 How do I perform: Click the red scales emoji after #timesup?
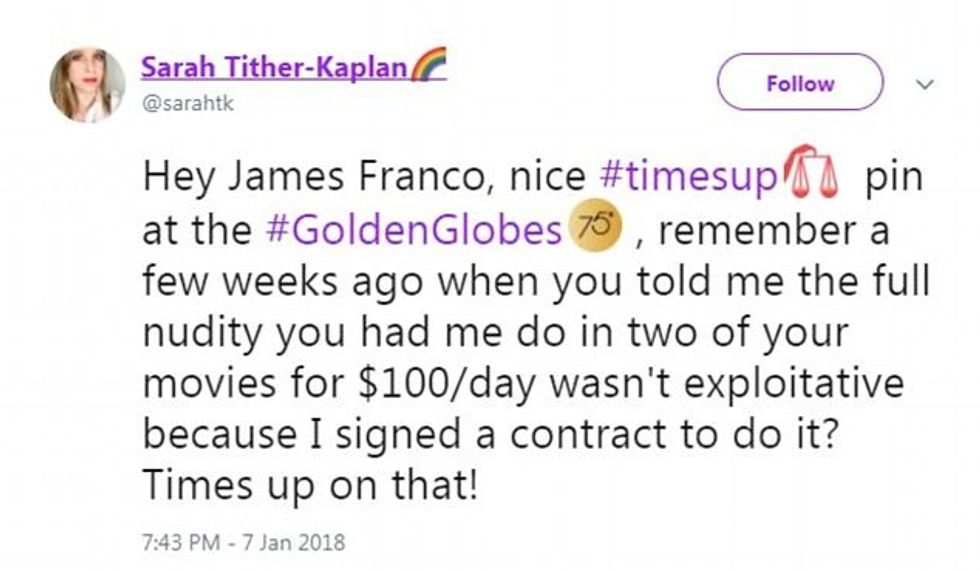812,177
